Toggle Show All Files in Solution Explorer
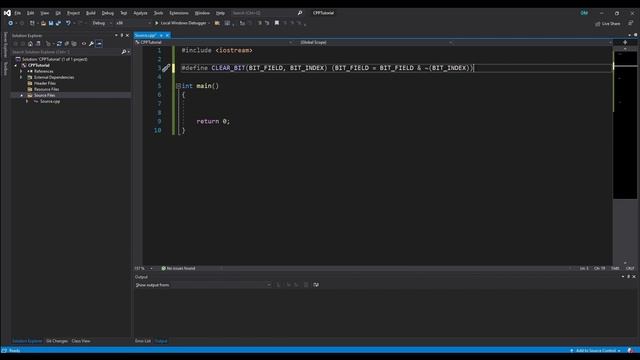 (x=74, y=44)
